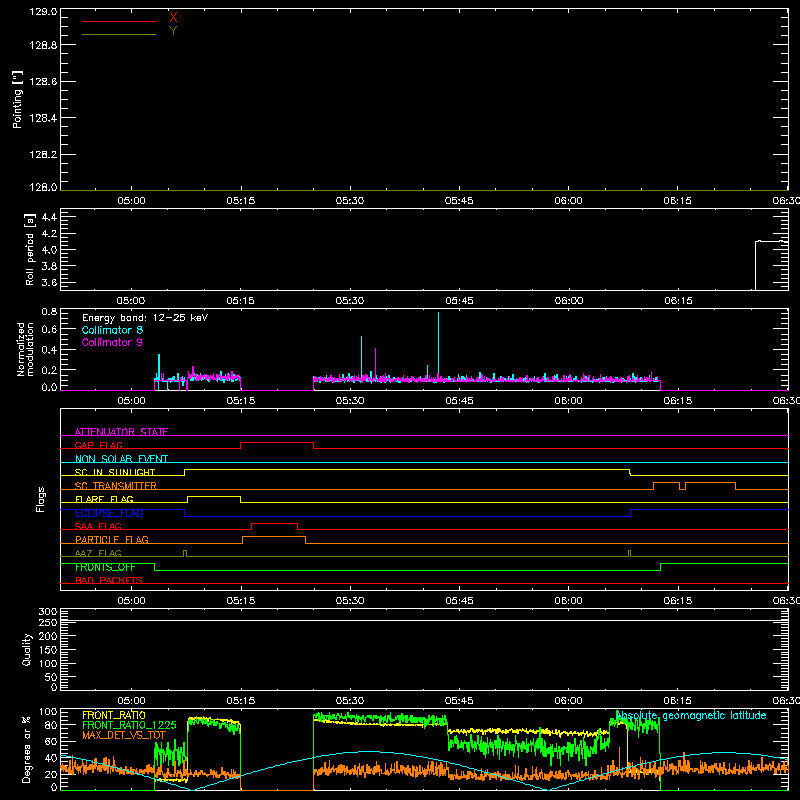Viewport: 800px width, 800px height.
Task: Click the 06:00 label under Flags plot
Action: (568, 601)
